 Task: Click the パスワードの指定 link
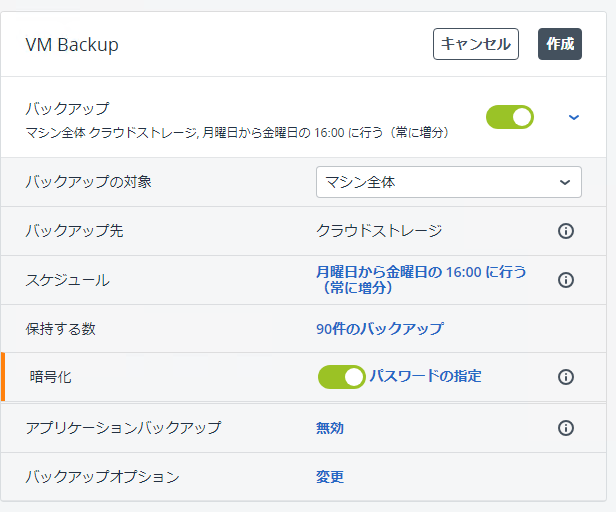(x=425, y=376)
